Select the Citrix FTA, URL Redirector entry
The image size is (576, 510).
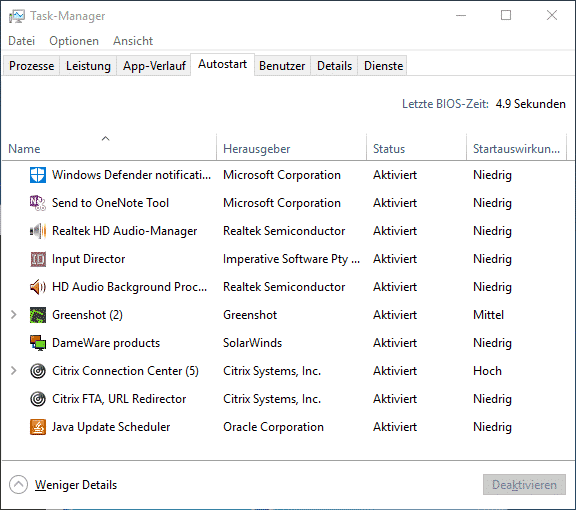pos(119,399)
